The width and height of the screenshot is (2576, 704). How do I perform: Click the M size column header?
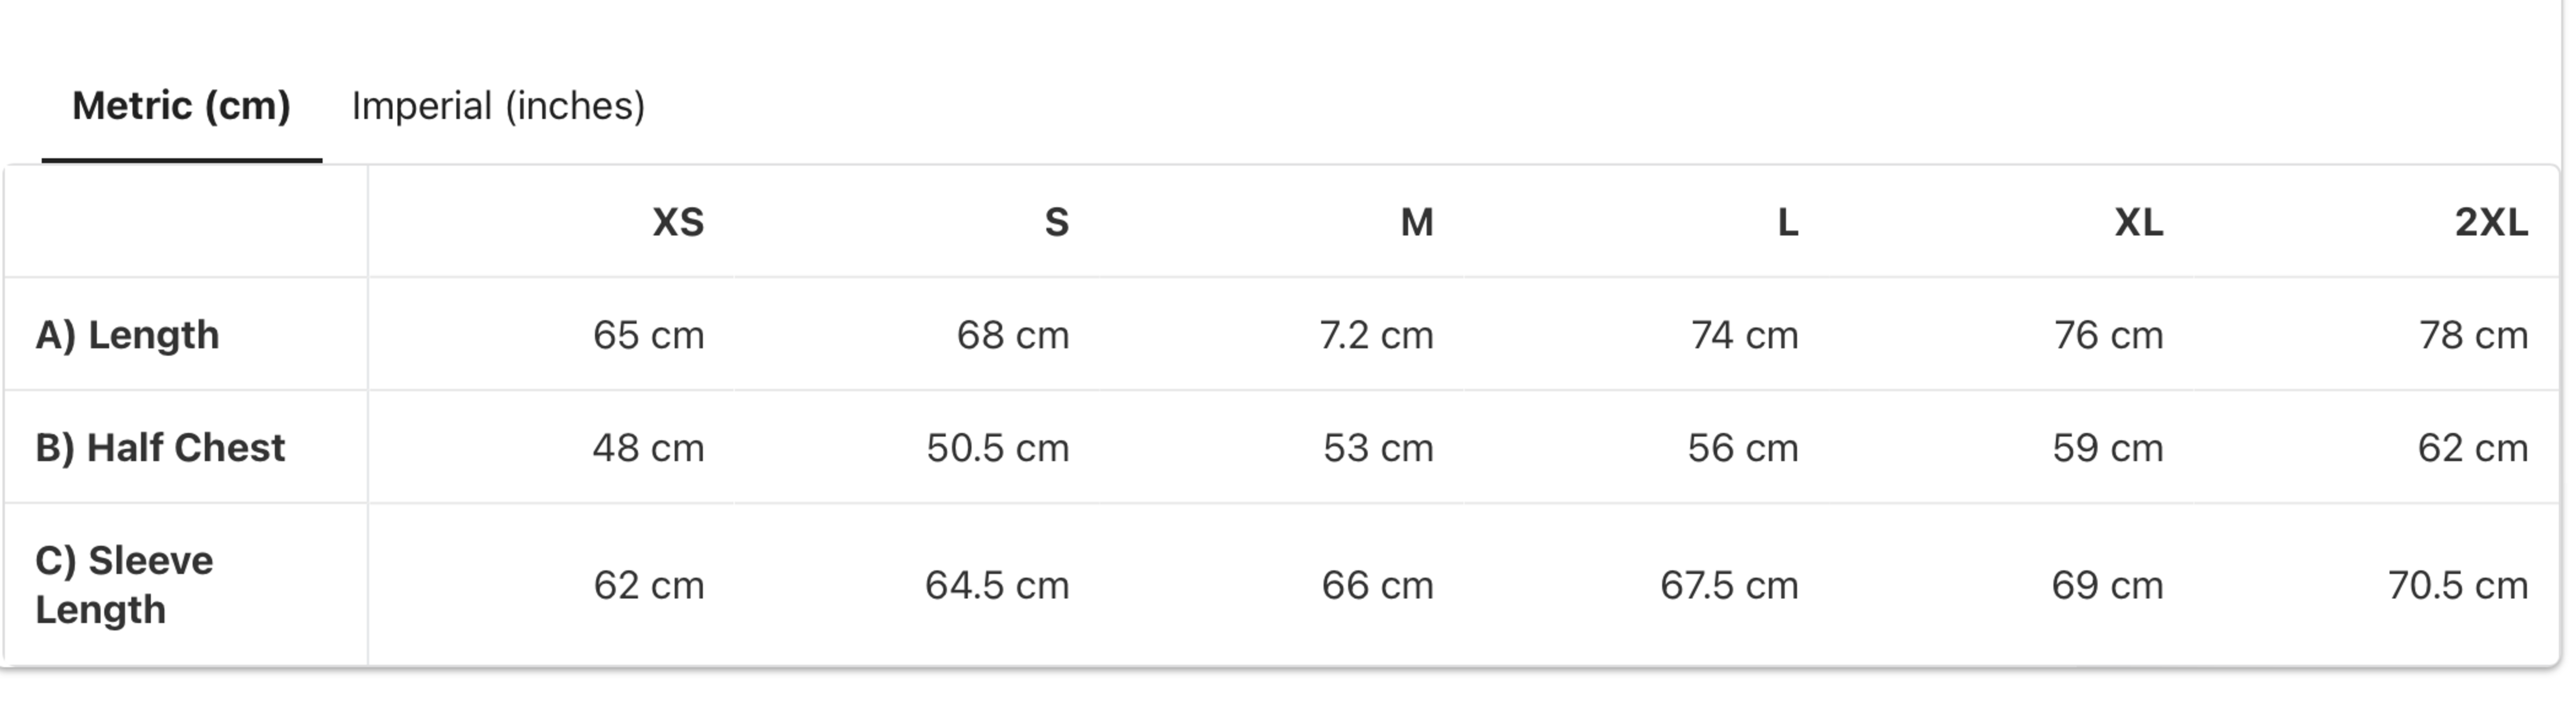[1417, 222]
